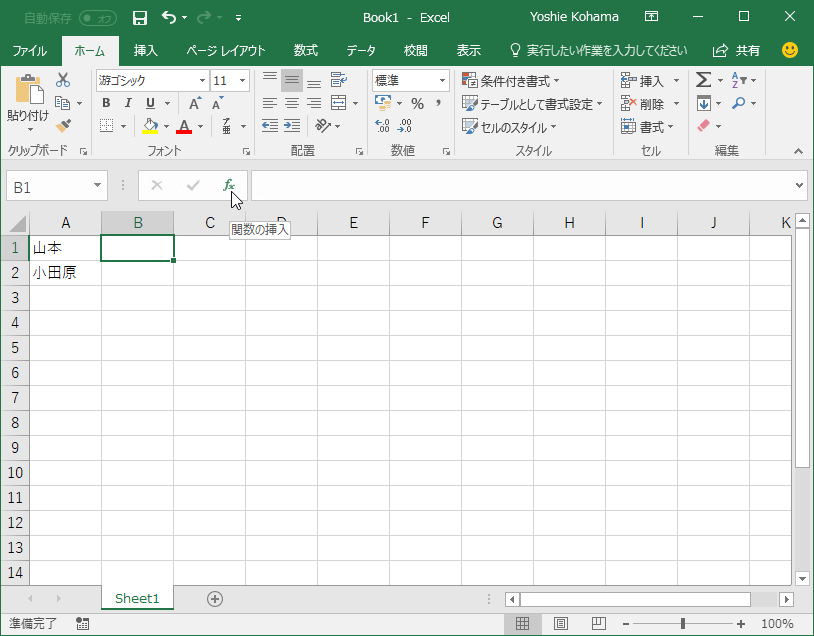Viewport: 814px width, 636px height.
Task: Add a new sheet
Action: pos(215,599)
